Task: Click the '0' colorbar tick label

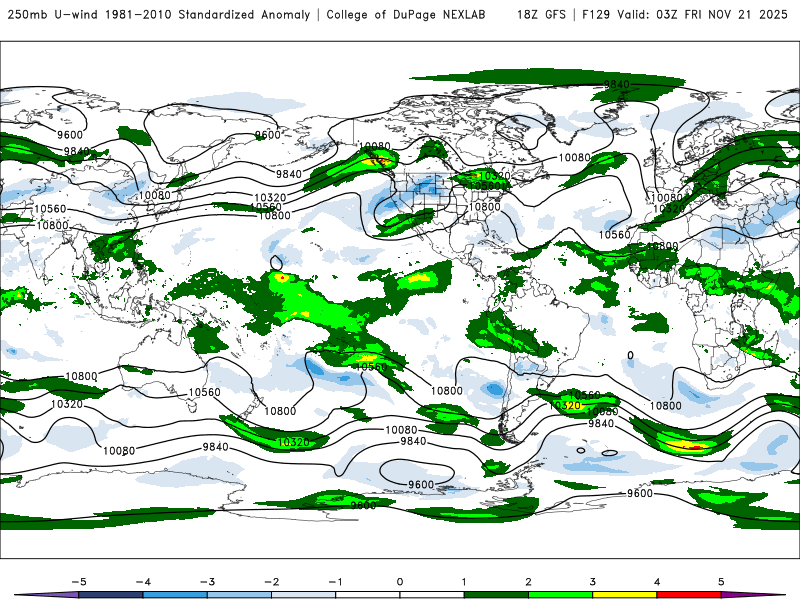Action: pos(400,582)
